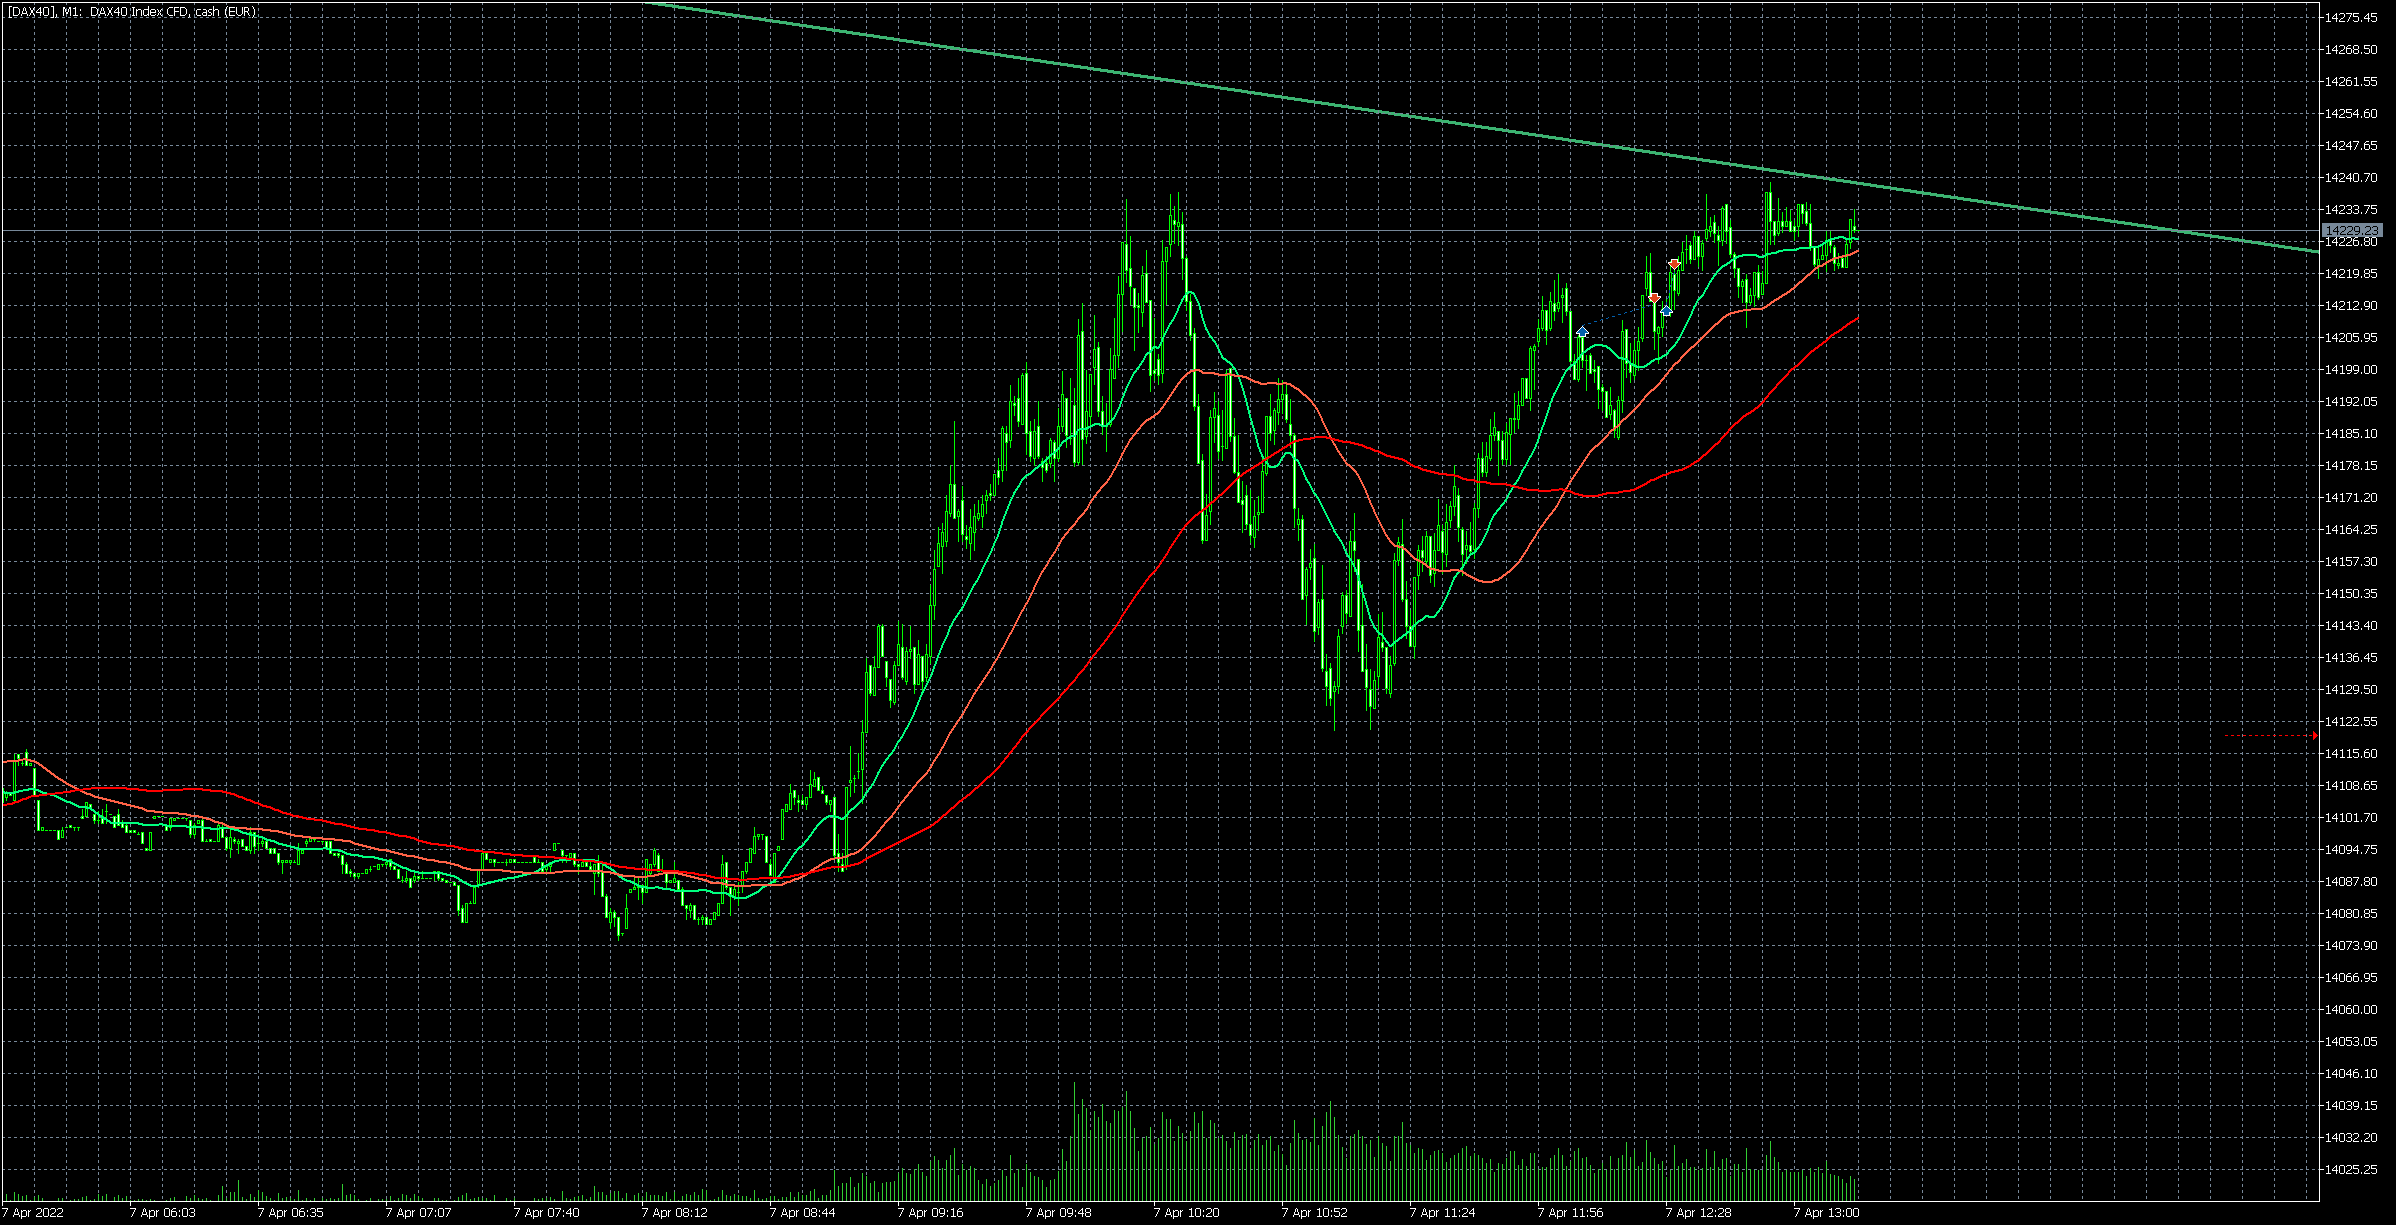Click the 7 Apr 08:44 time label
Image resolution: width=2396 pixels, height=1225 pixels.
[802, 1213]
